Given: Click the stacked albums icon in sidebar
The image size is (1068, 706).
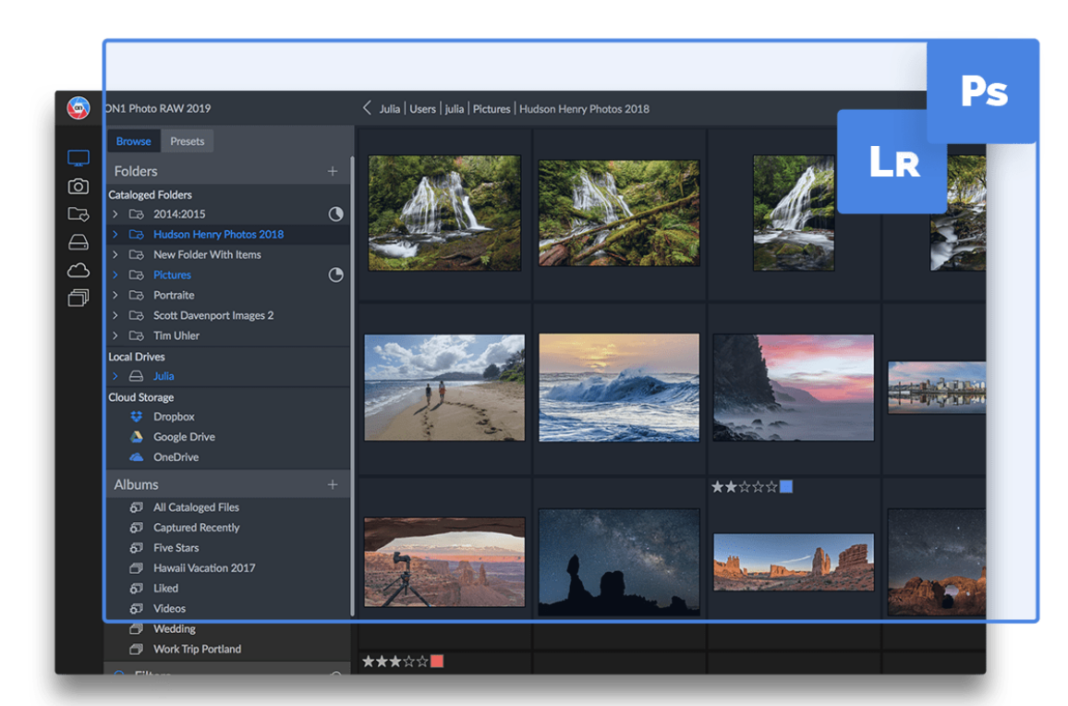Looking at the screenshot, I should pyautogui.click(x=78, y=298).
